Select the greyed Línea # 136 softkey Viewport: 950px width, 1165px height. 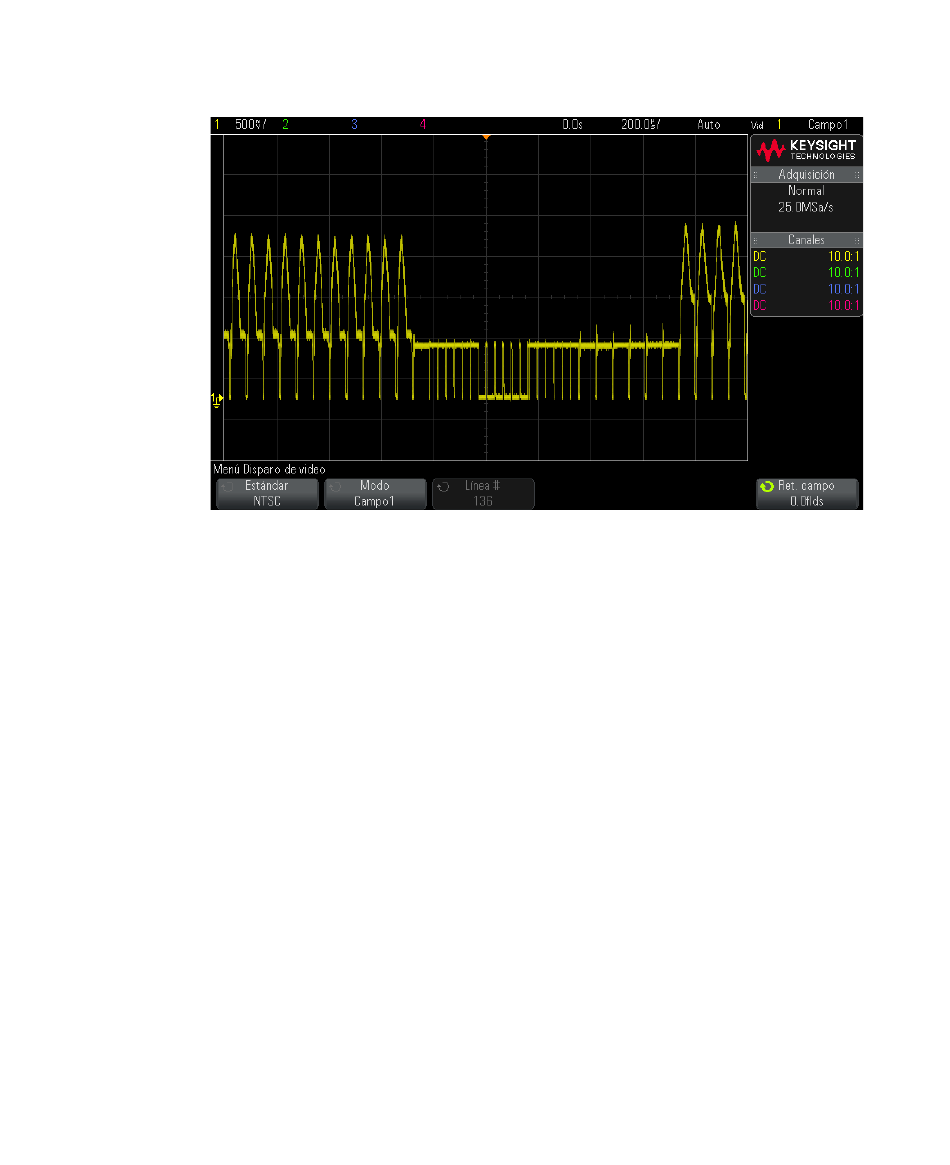pos(483,493)
